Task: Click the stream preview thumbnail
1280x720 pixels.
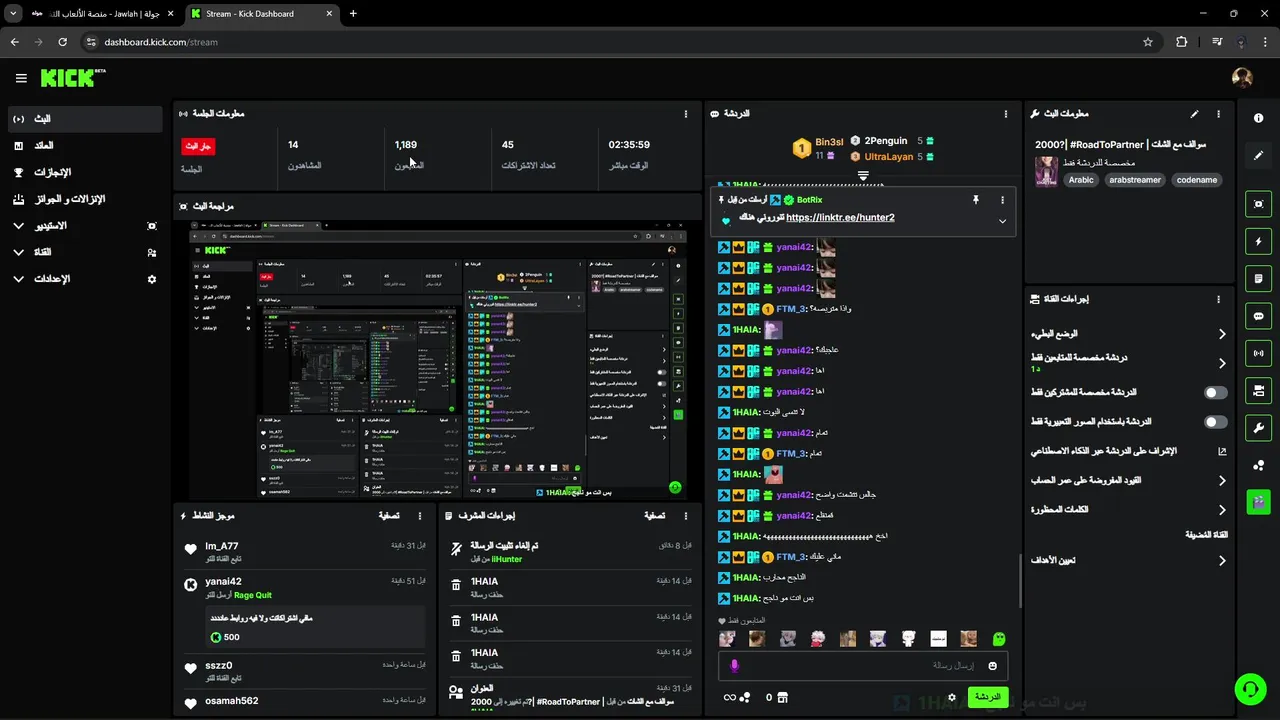Action: pyautogui.click(x=437, y=360)
